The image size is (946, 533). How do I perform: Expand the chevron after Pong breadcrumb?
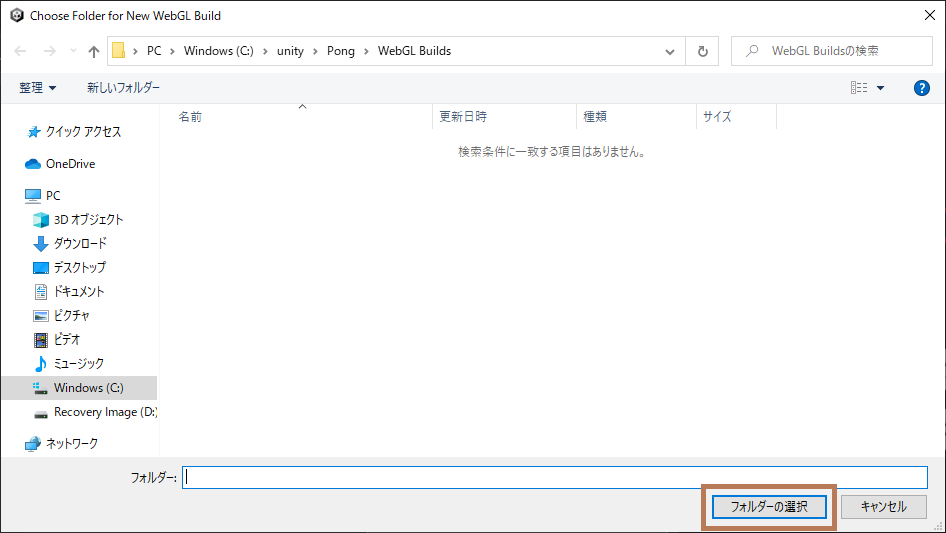click(366, 51)
